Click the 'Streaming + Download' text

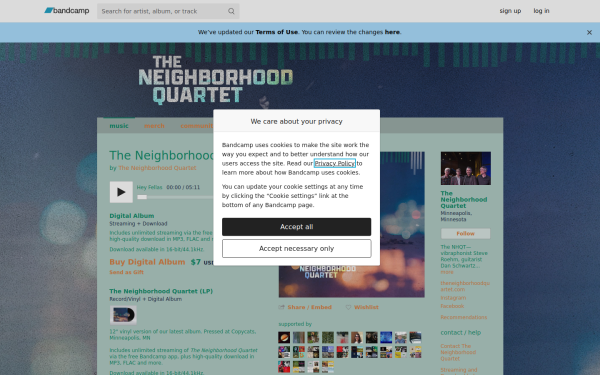[138, 224]
